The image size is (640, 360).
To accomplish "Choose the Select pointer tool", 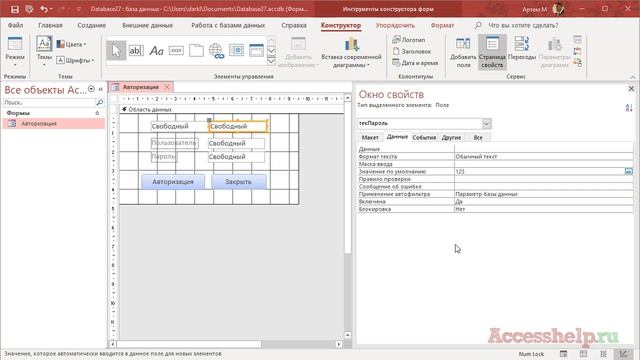I will [116, 51].
